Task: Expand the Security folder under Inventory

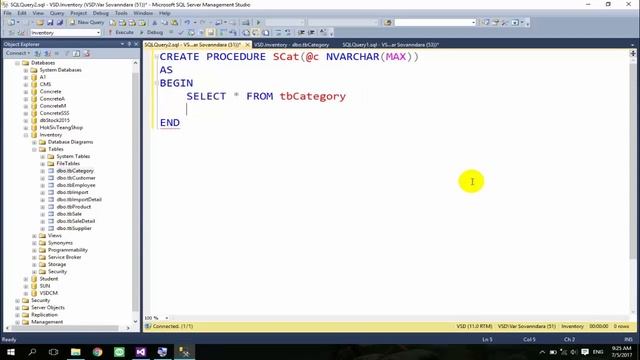Action: tap(35, 272)
